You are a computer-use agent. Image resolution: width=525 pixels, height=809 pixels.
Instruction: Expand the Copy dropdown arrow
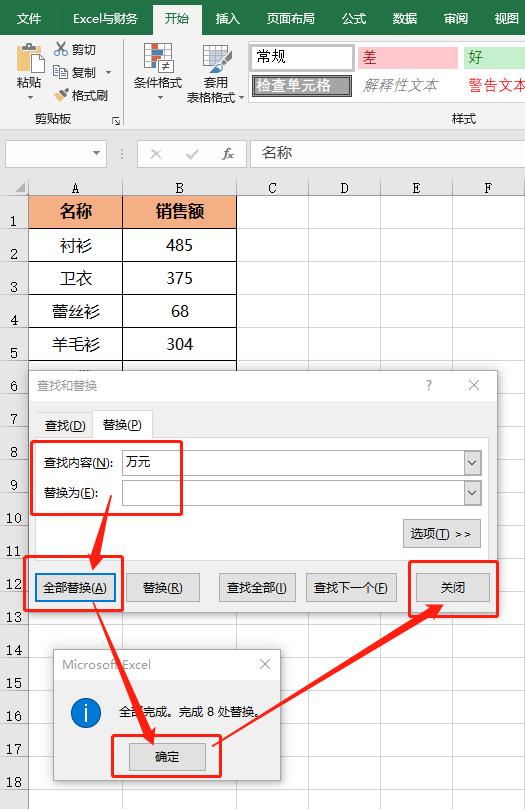point(108,72)
